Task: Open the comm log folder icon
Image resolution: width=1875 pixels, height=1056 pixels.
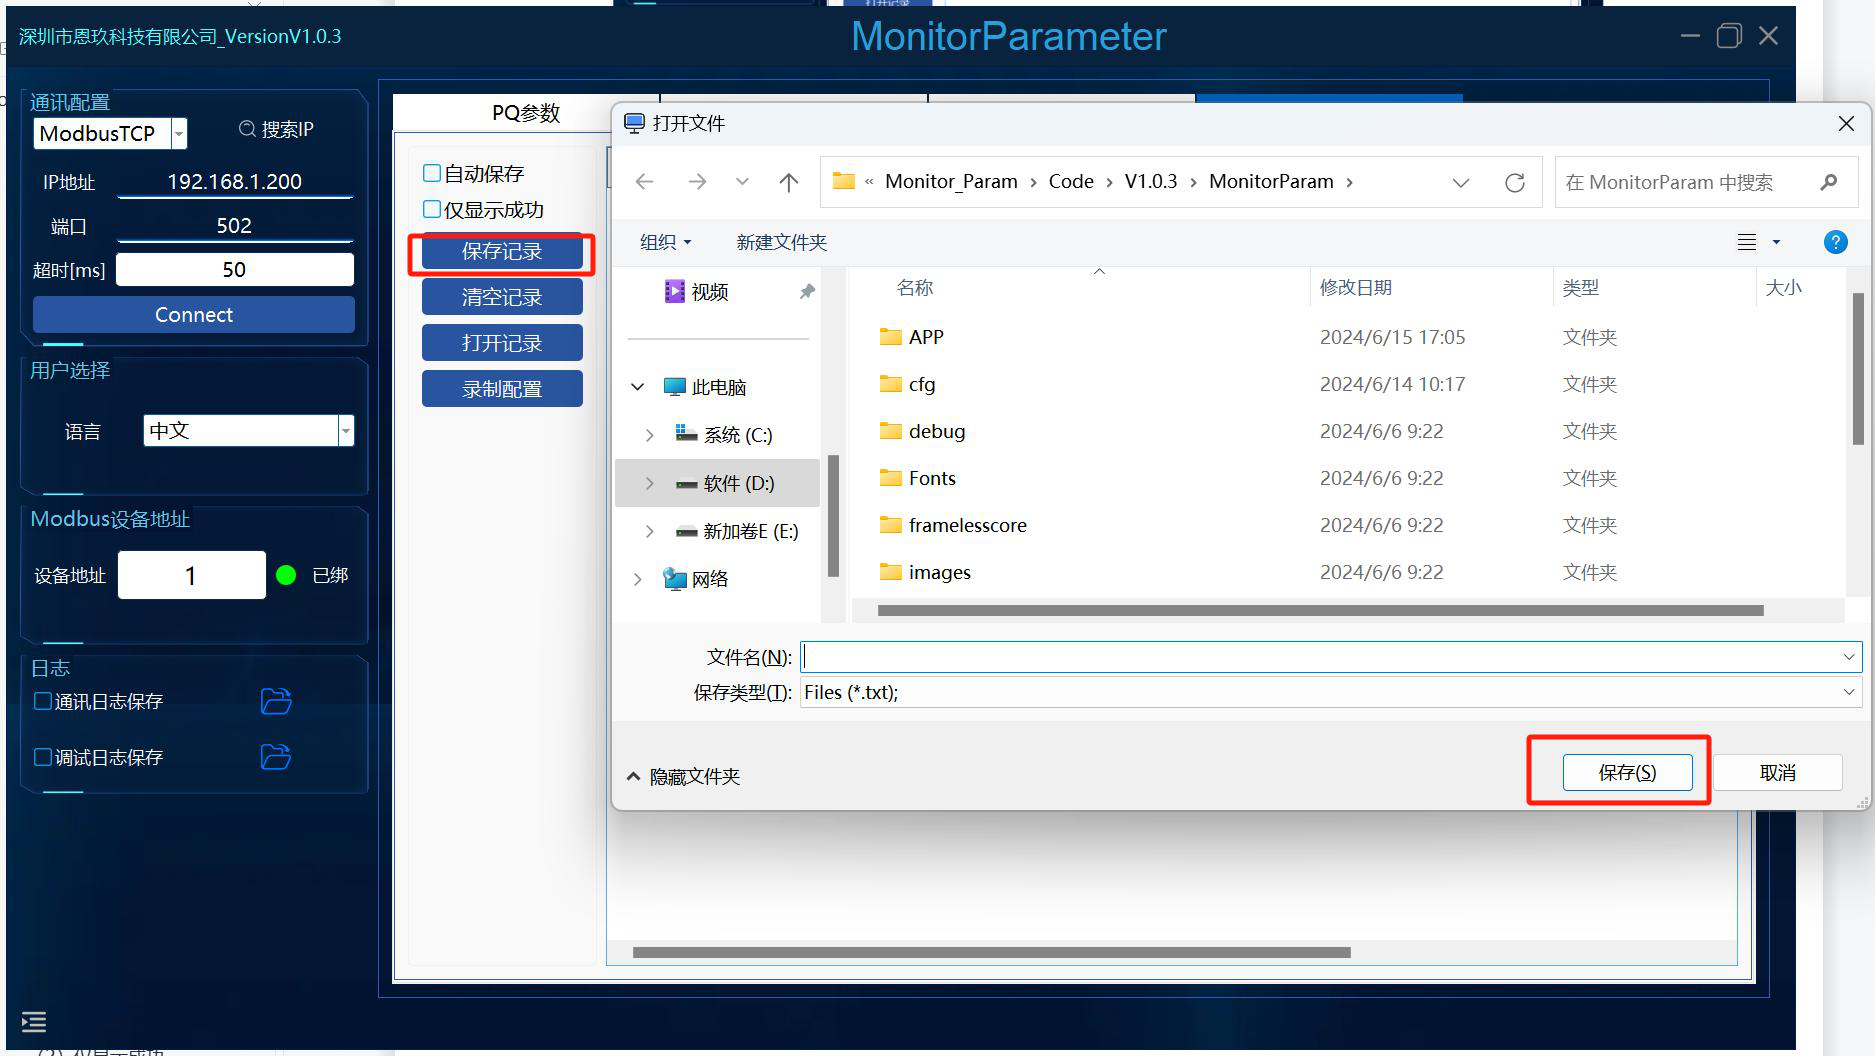Action: (x=276, y=701)
